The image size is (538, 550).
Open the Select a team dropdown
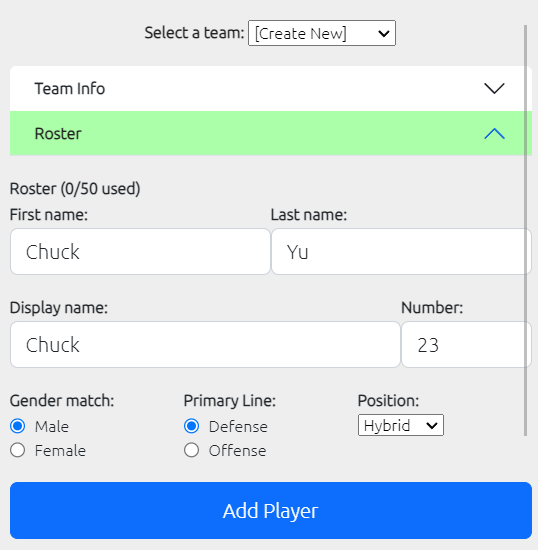tap(322, 33)
